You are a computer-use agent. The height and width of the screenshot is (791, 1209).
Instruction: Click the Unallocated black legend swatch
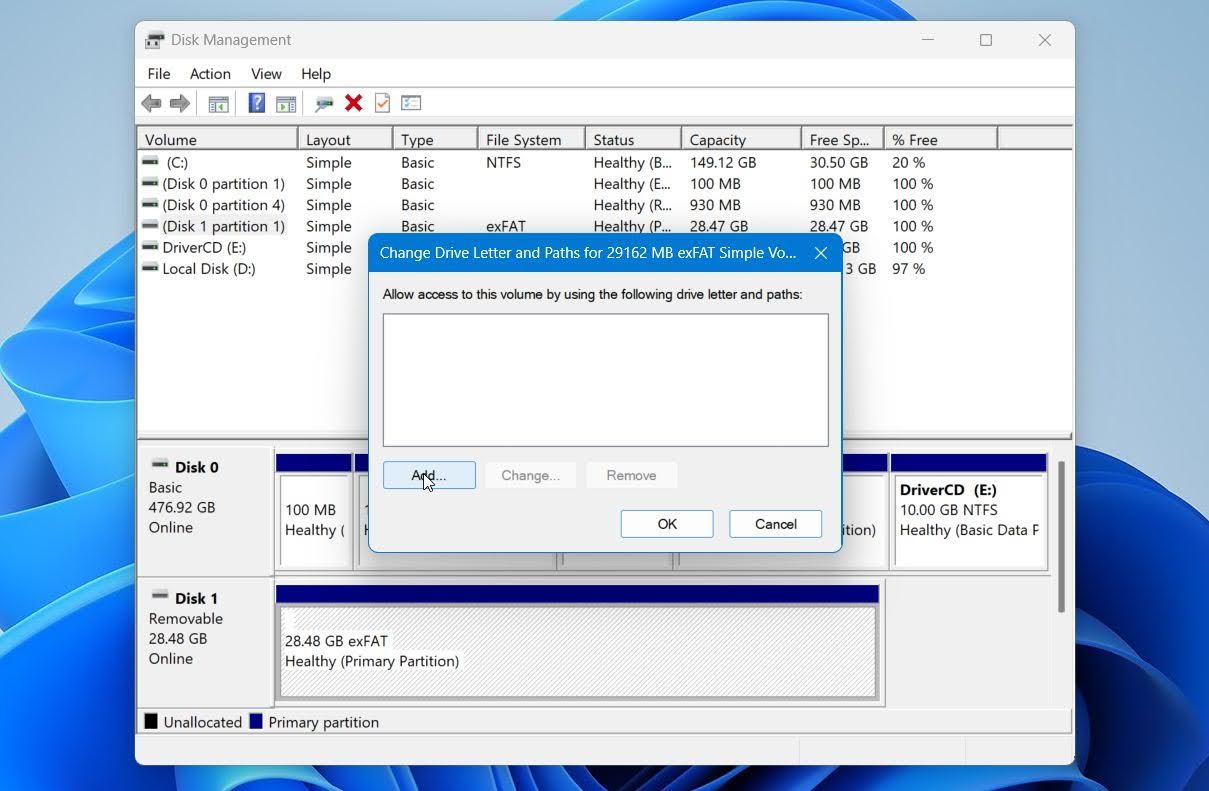click(151, 721)
